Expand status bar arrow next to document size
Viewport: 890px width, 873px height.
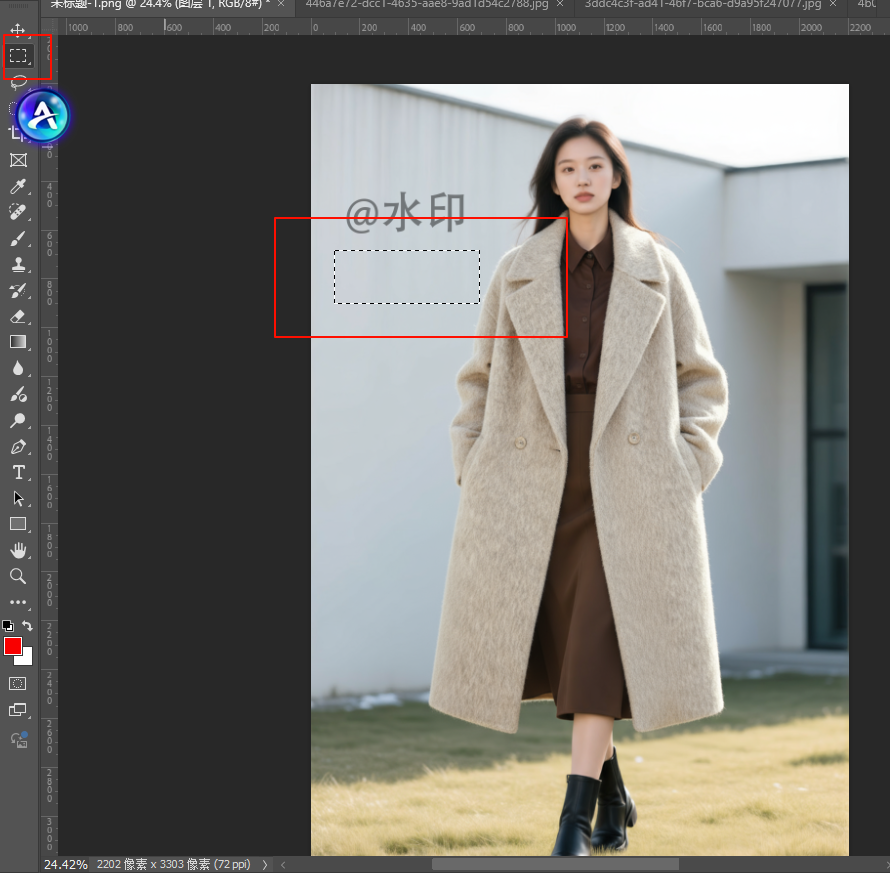coord(264,864)
